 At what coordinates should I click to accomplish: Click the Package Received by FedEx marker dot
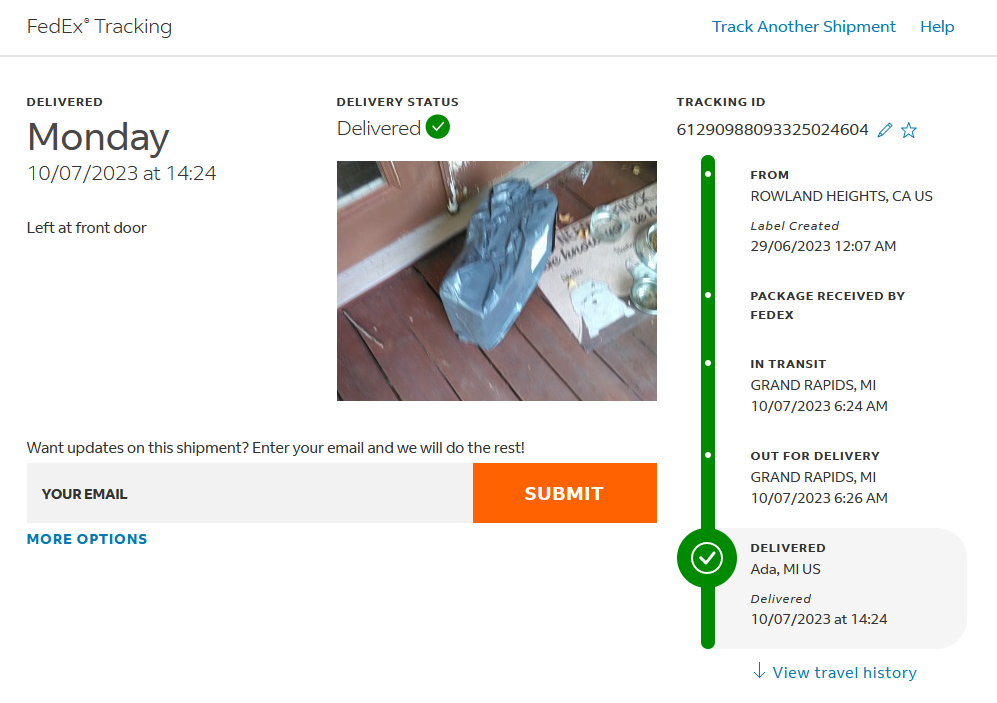coord(708,296)
